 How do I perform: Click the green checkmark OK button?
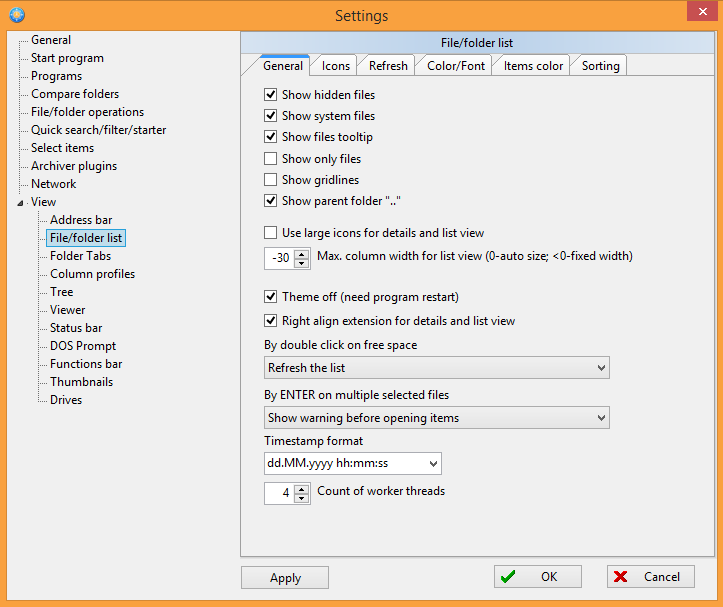[537, 577]
